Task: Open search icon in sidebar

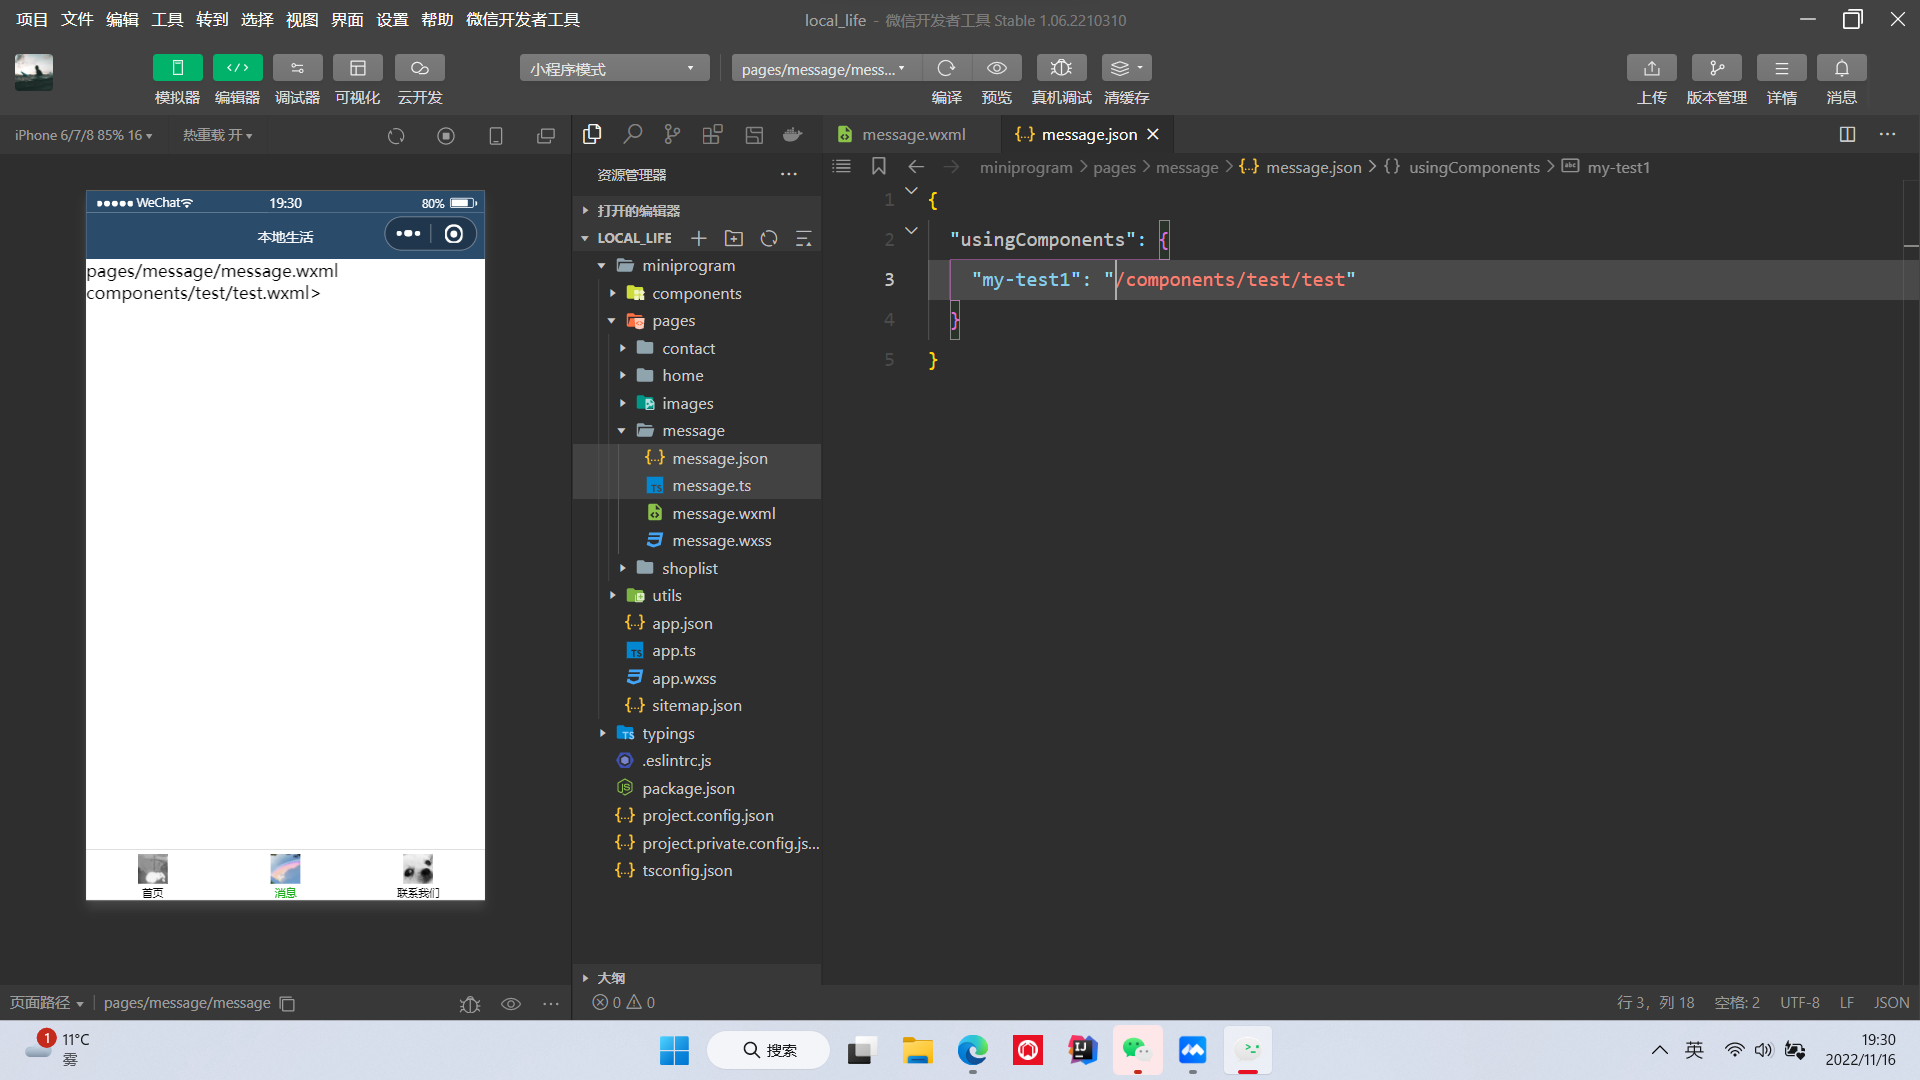Action: (x=632, y=134)
